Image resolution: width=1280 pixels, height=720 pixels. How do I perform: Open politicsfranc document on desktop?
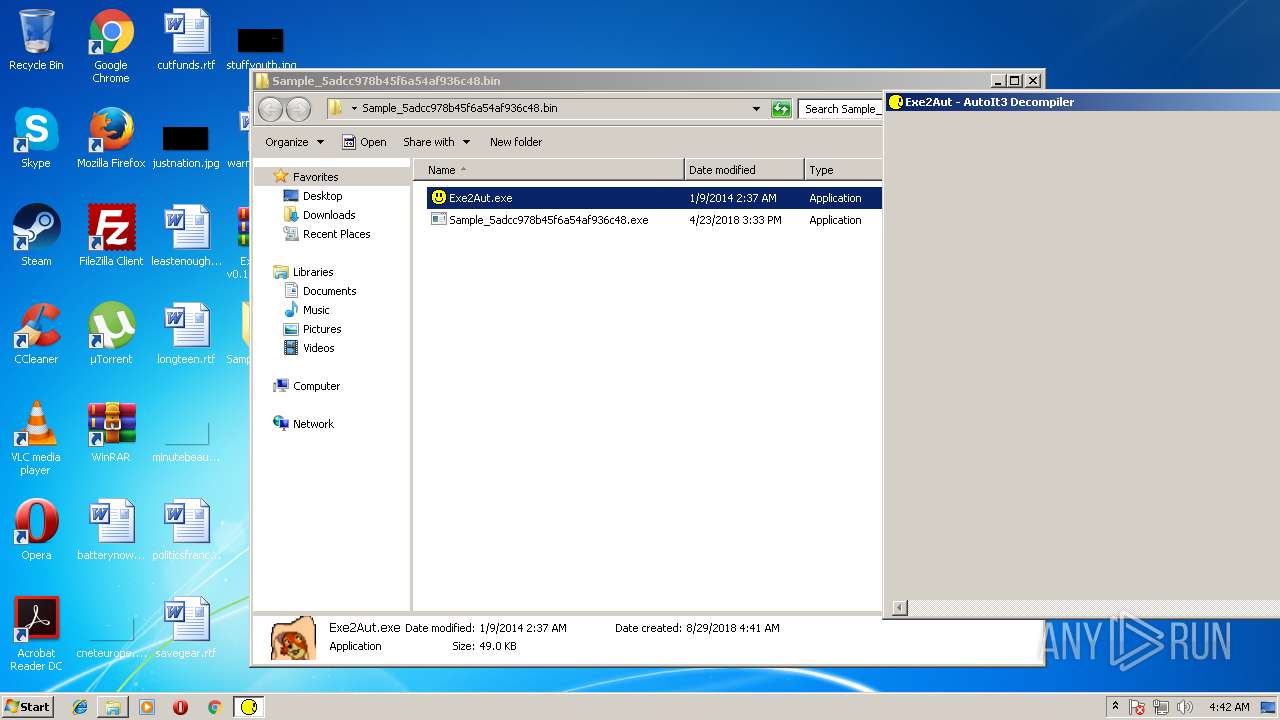pos(186,530)
